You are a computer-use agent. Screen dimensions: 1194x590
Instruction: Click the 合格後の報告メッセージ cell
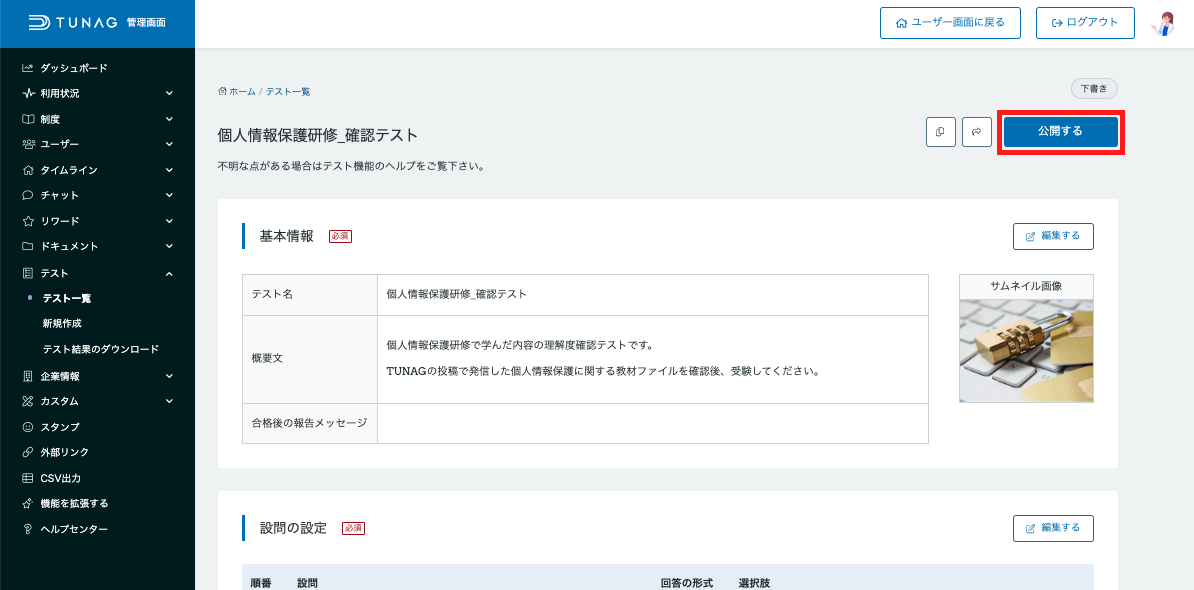pyautogui.click(x=310, y=423)
